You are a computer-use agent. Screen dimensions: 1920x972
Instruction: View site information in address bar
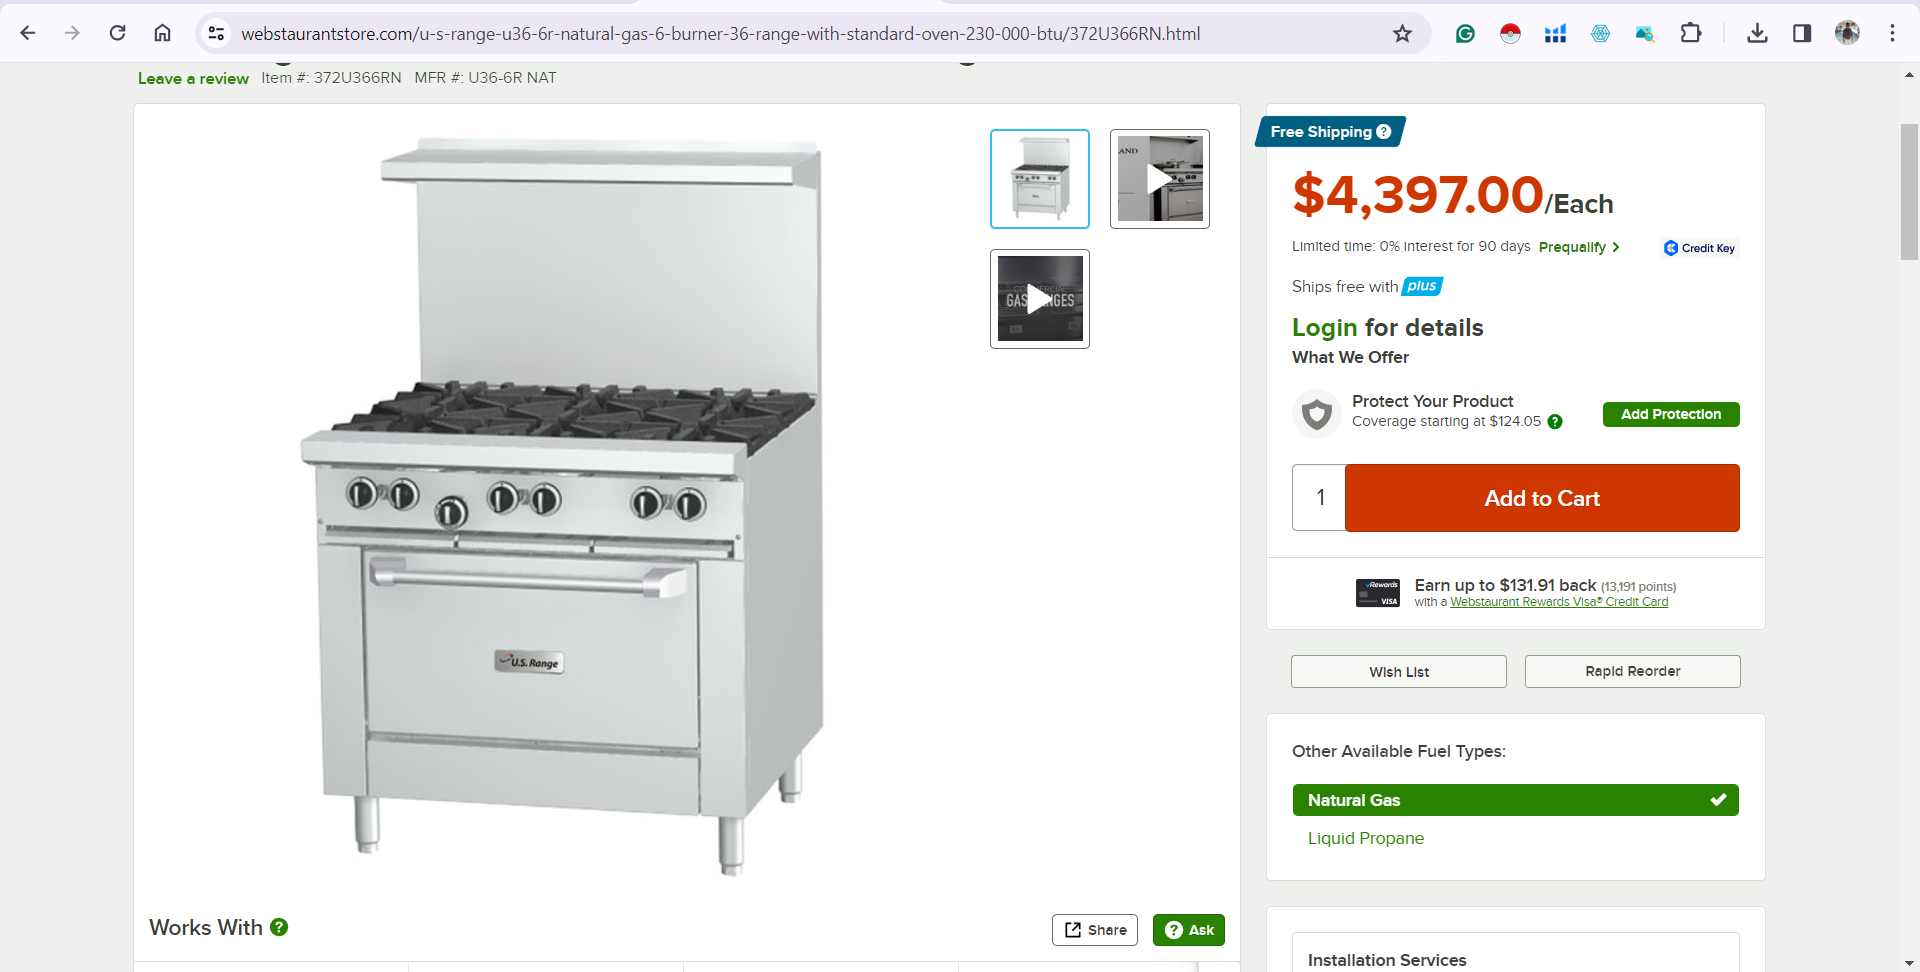click(216, 33)
